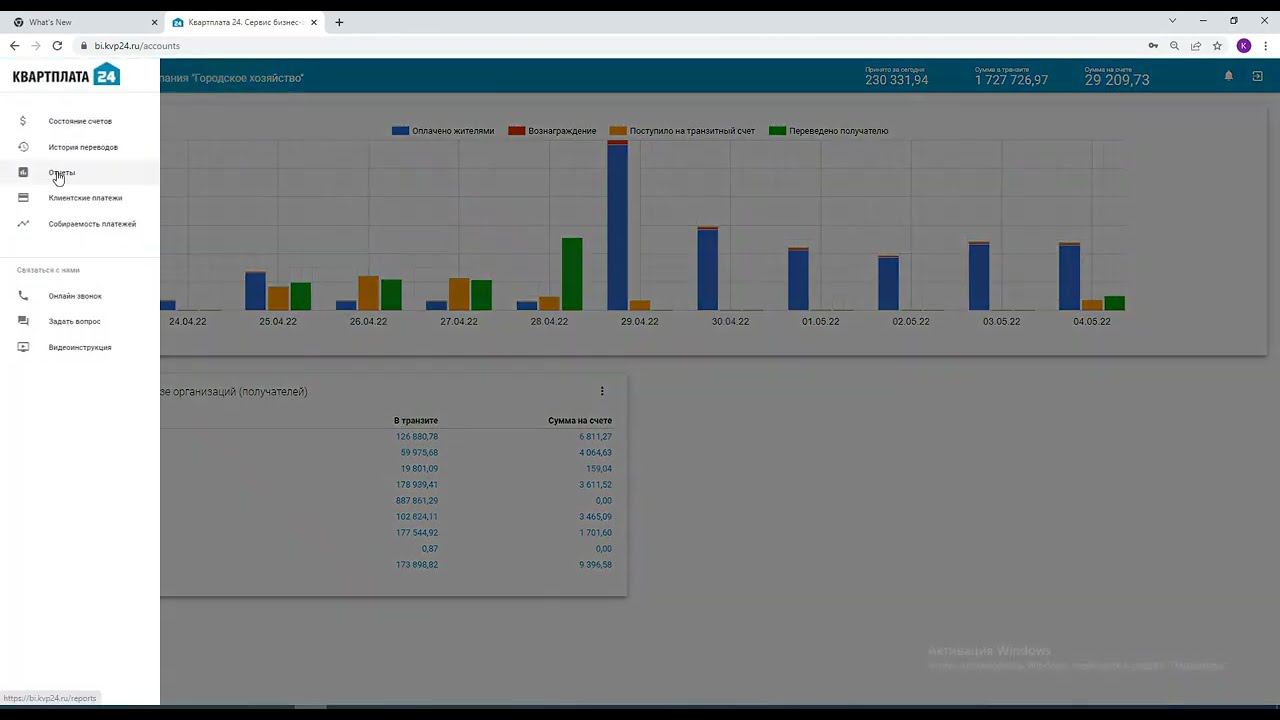Screen dimensions: 1280x720
Task: Click the history clock icon
Action: (23, 147)
